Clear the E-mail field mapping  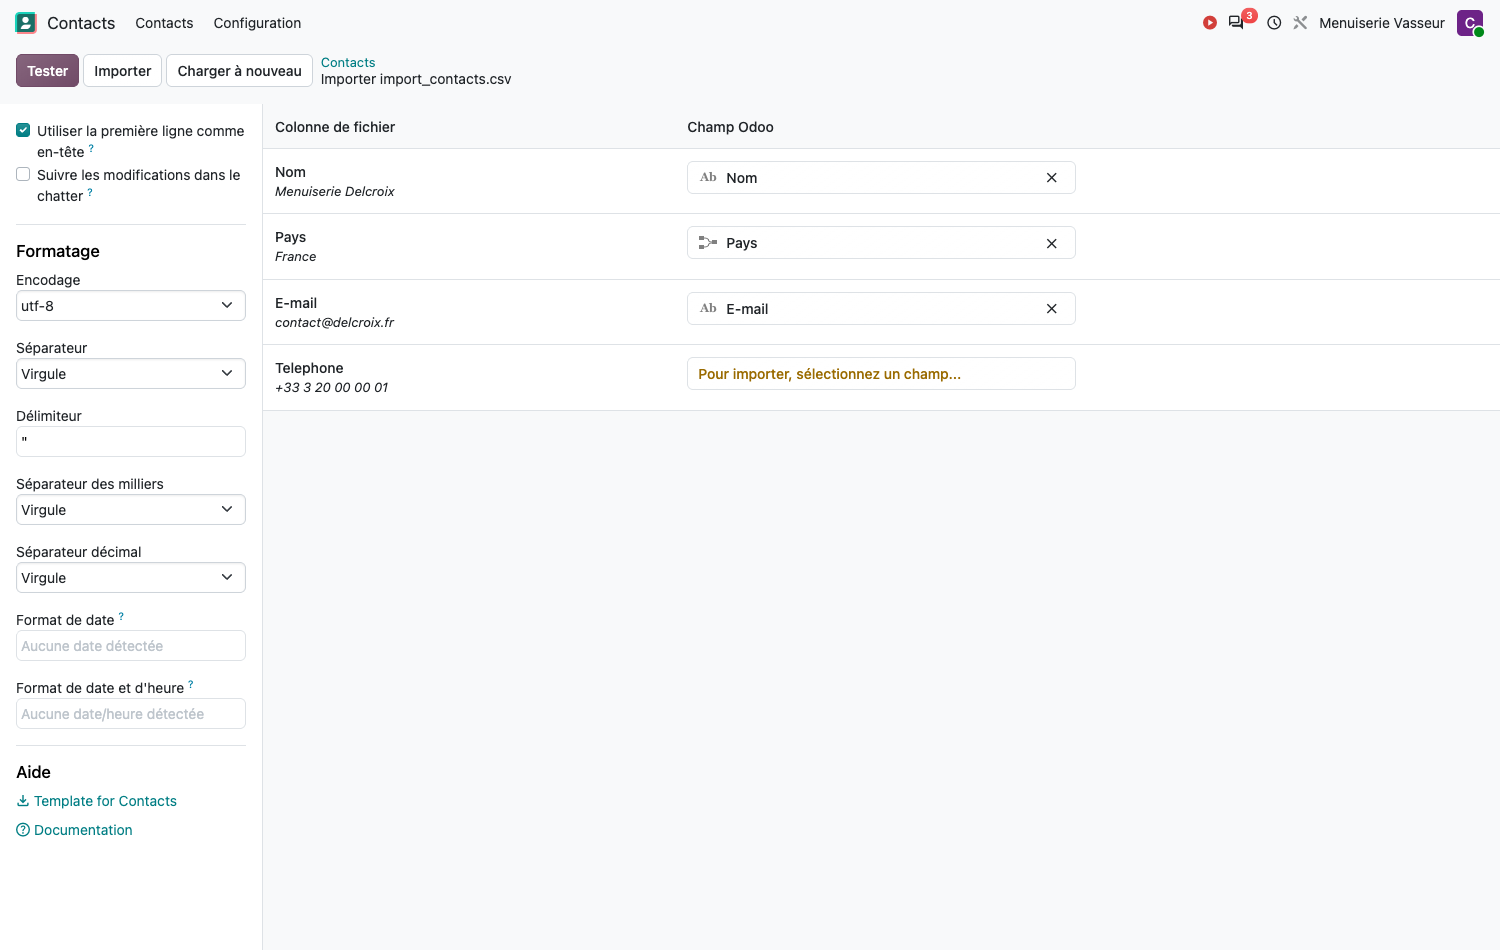point(1052,309)
